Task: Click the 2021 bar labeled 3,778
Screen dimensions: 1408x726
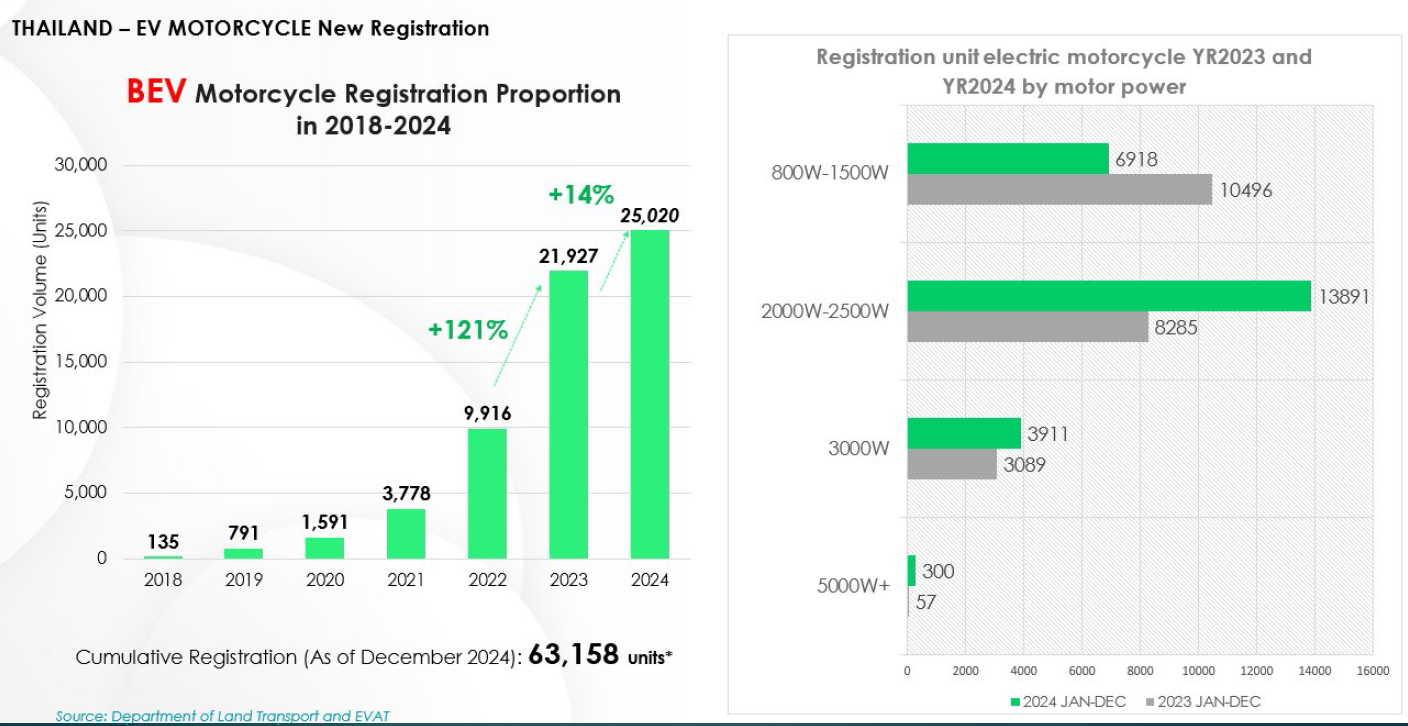Action: [x=406, y=534]
